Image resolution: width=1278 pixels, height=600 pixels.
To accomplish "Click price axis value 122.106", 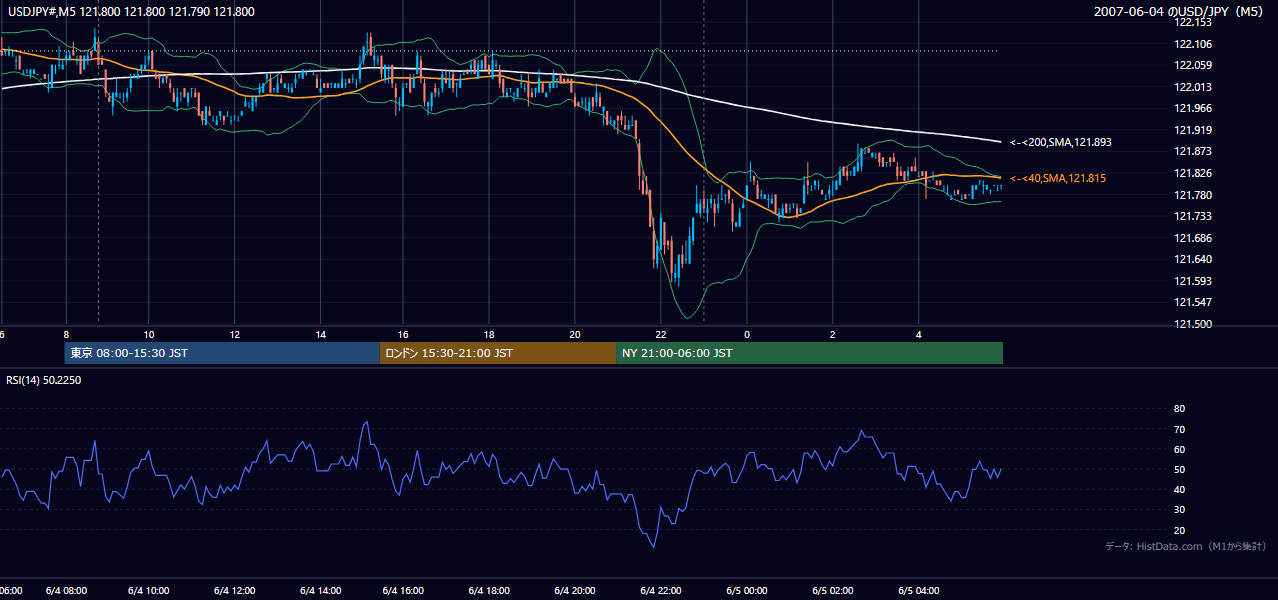I will [1192, 44].
